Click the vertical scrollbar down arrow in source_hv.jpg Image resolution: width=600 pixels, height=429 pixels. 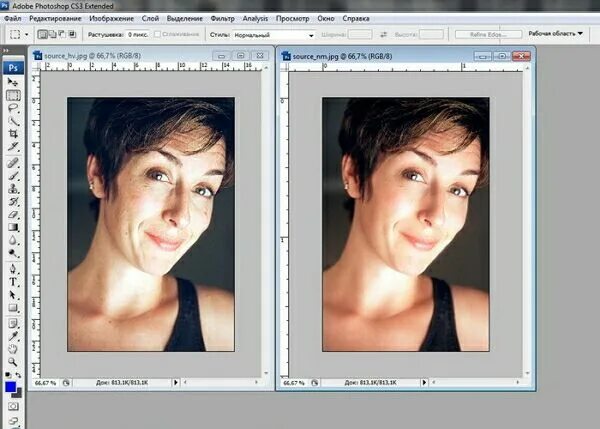tap(266, 373)
